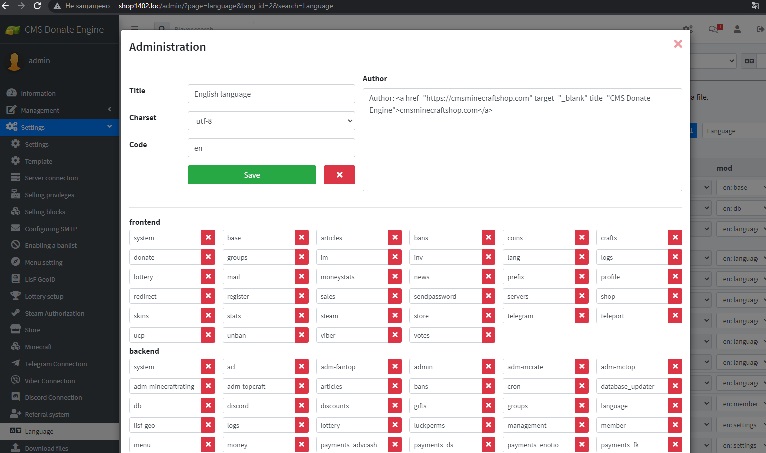Click the red cancel button beside Save
The height and width of the screenshot is (453, 766).
[339, 175]
